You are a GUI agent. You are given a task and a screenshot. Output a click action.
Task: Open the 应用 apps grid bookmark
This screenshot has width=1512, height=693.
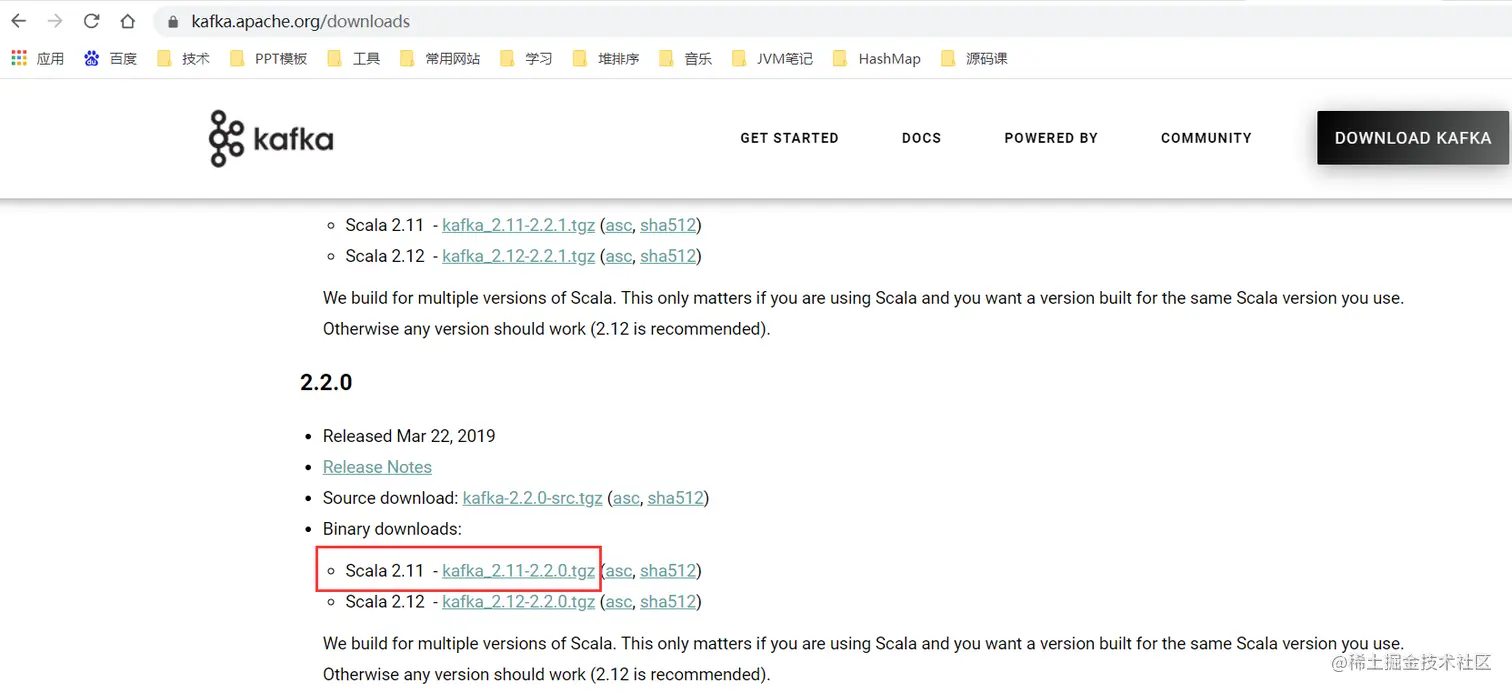tap(37, 59)
